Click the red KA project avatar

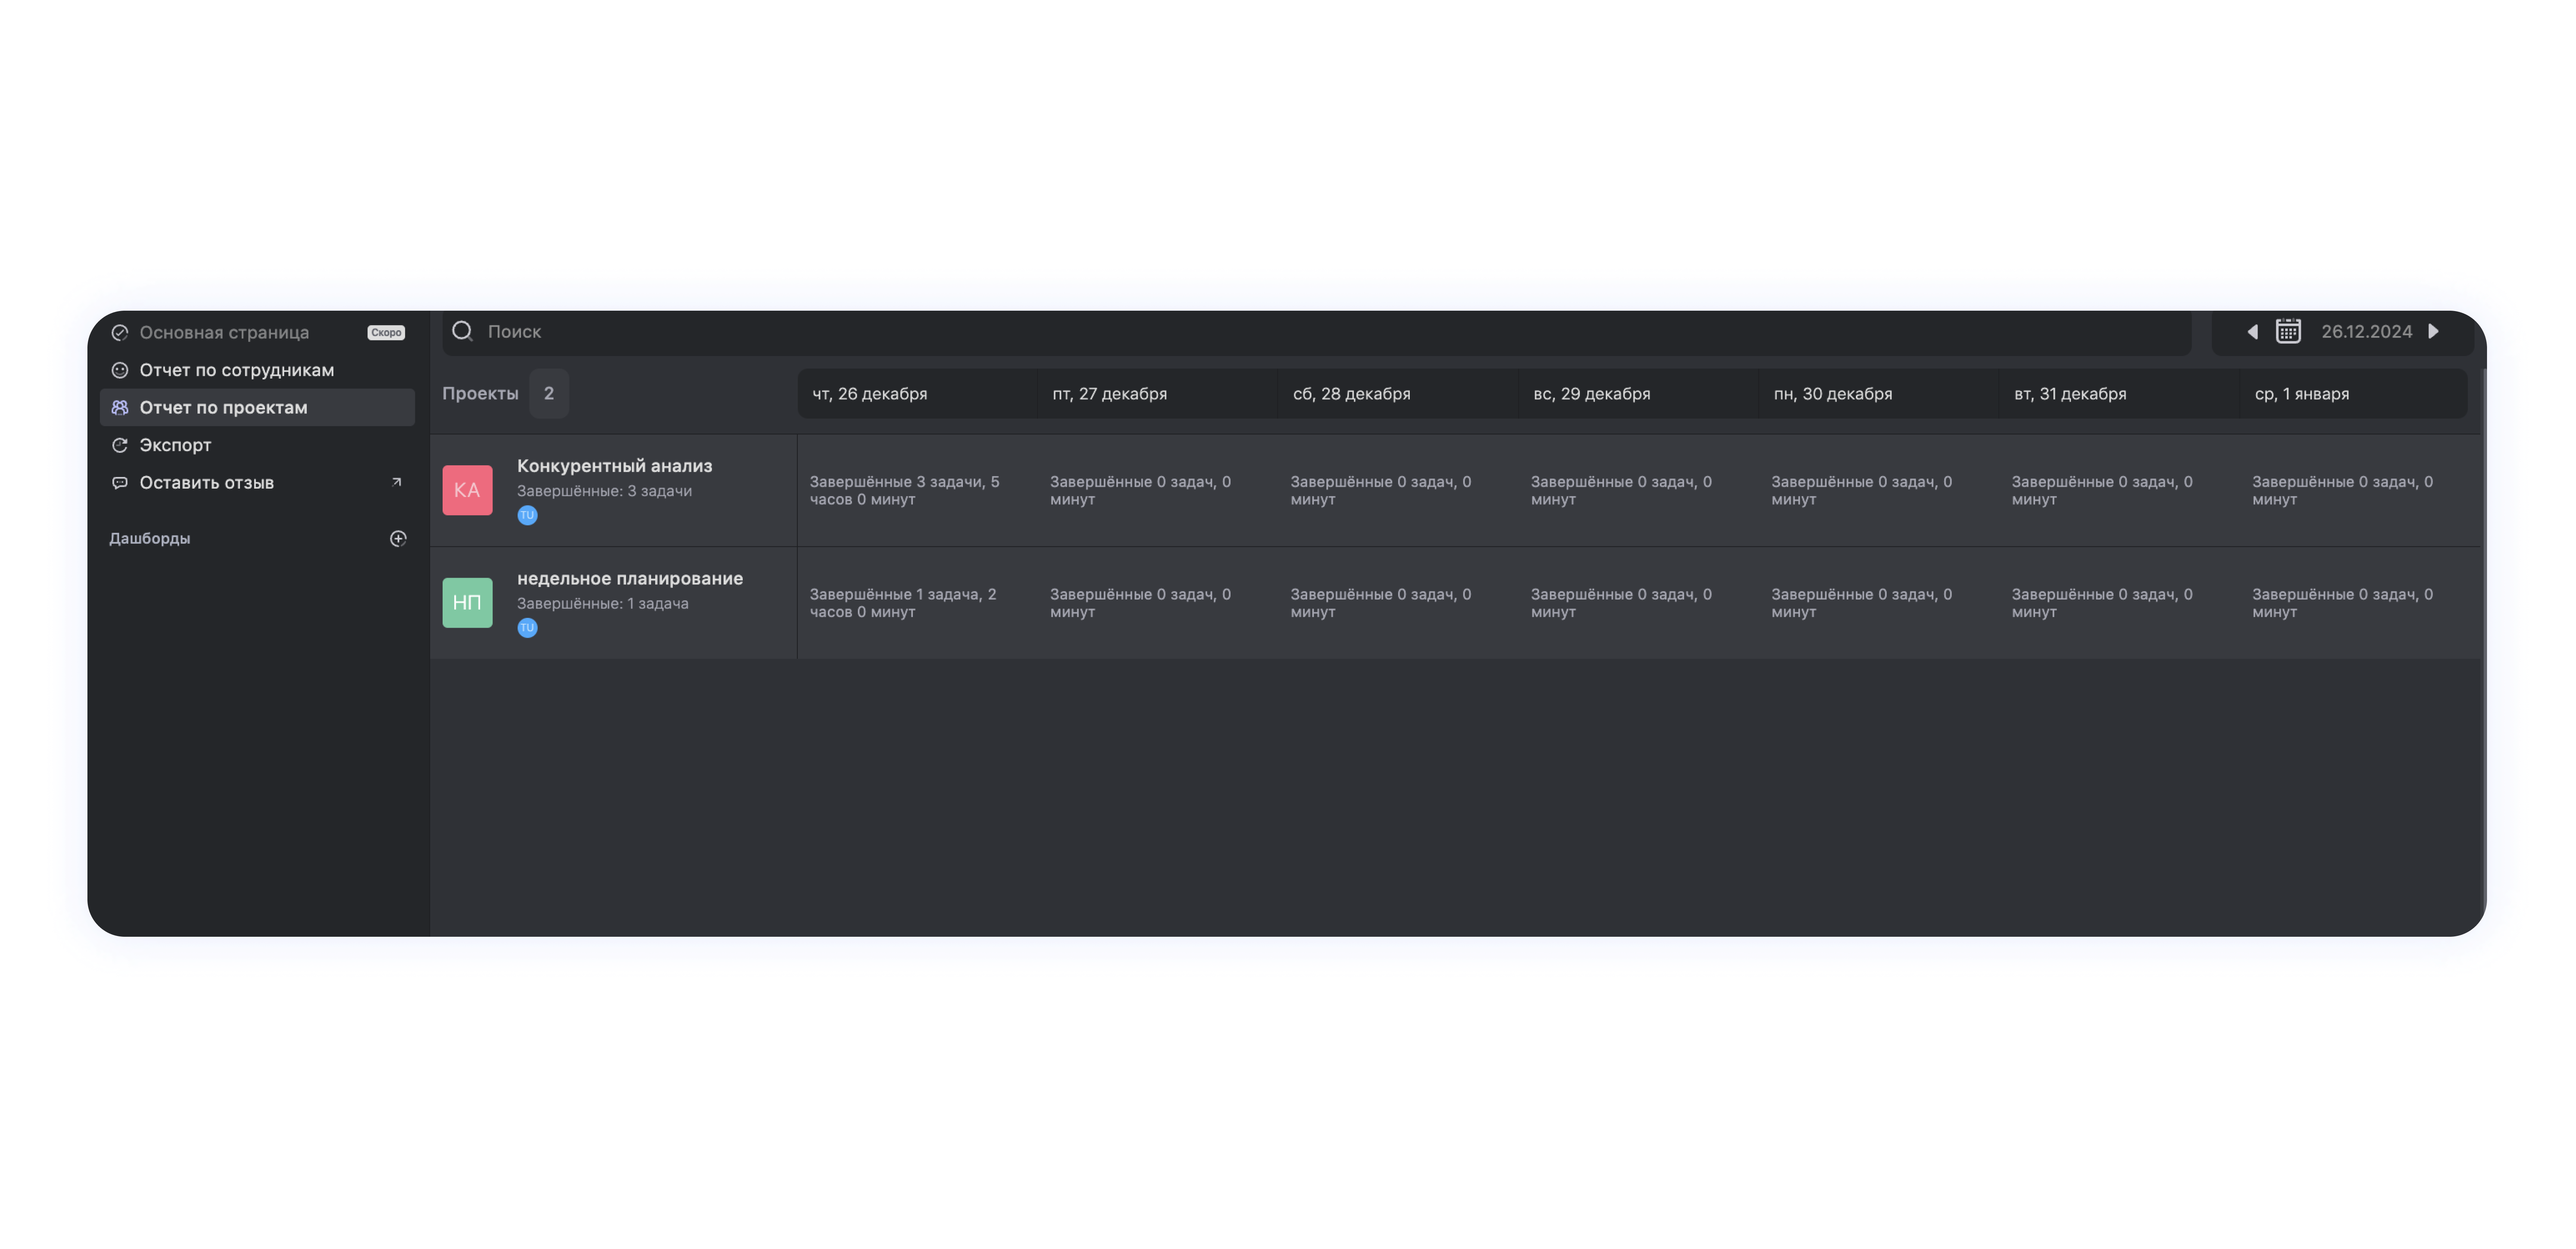point(467,490)
